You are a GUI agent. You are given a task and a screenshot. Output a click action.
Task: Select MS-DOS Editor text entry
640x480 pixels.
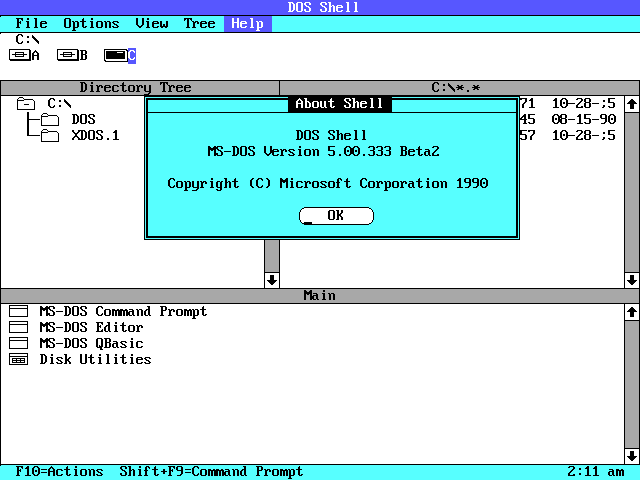(x=91, y=327)
